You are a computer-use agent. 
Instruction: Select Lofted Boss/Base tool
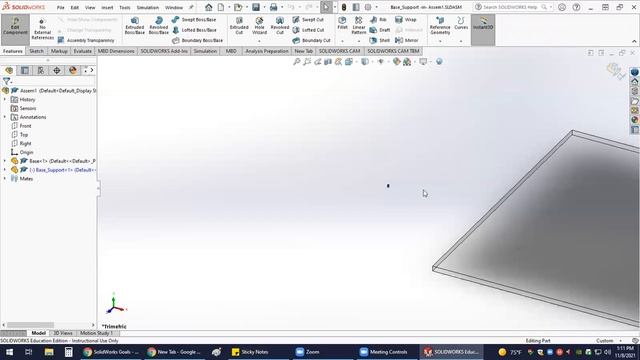194,30
